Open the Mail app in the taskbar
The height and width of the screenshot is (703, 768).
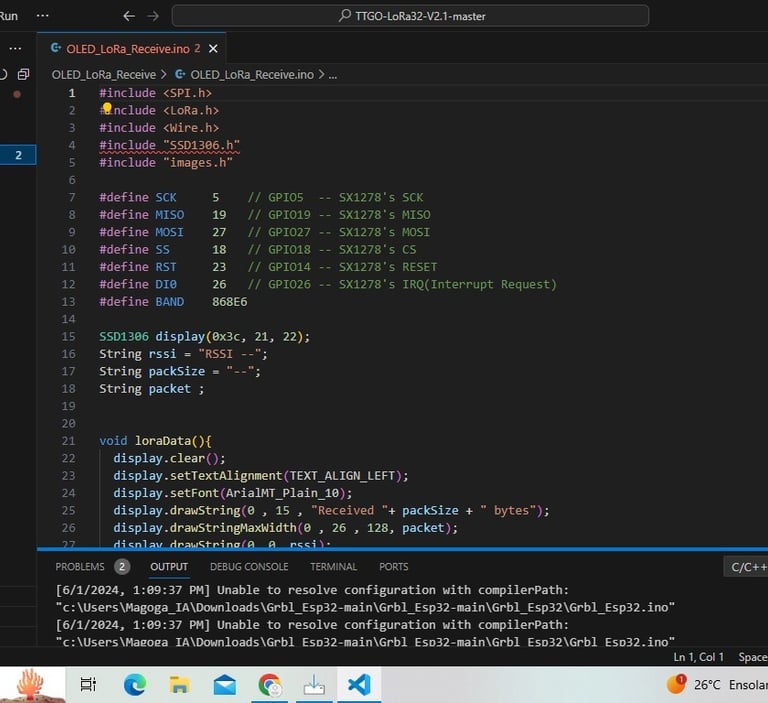224,684
